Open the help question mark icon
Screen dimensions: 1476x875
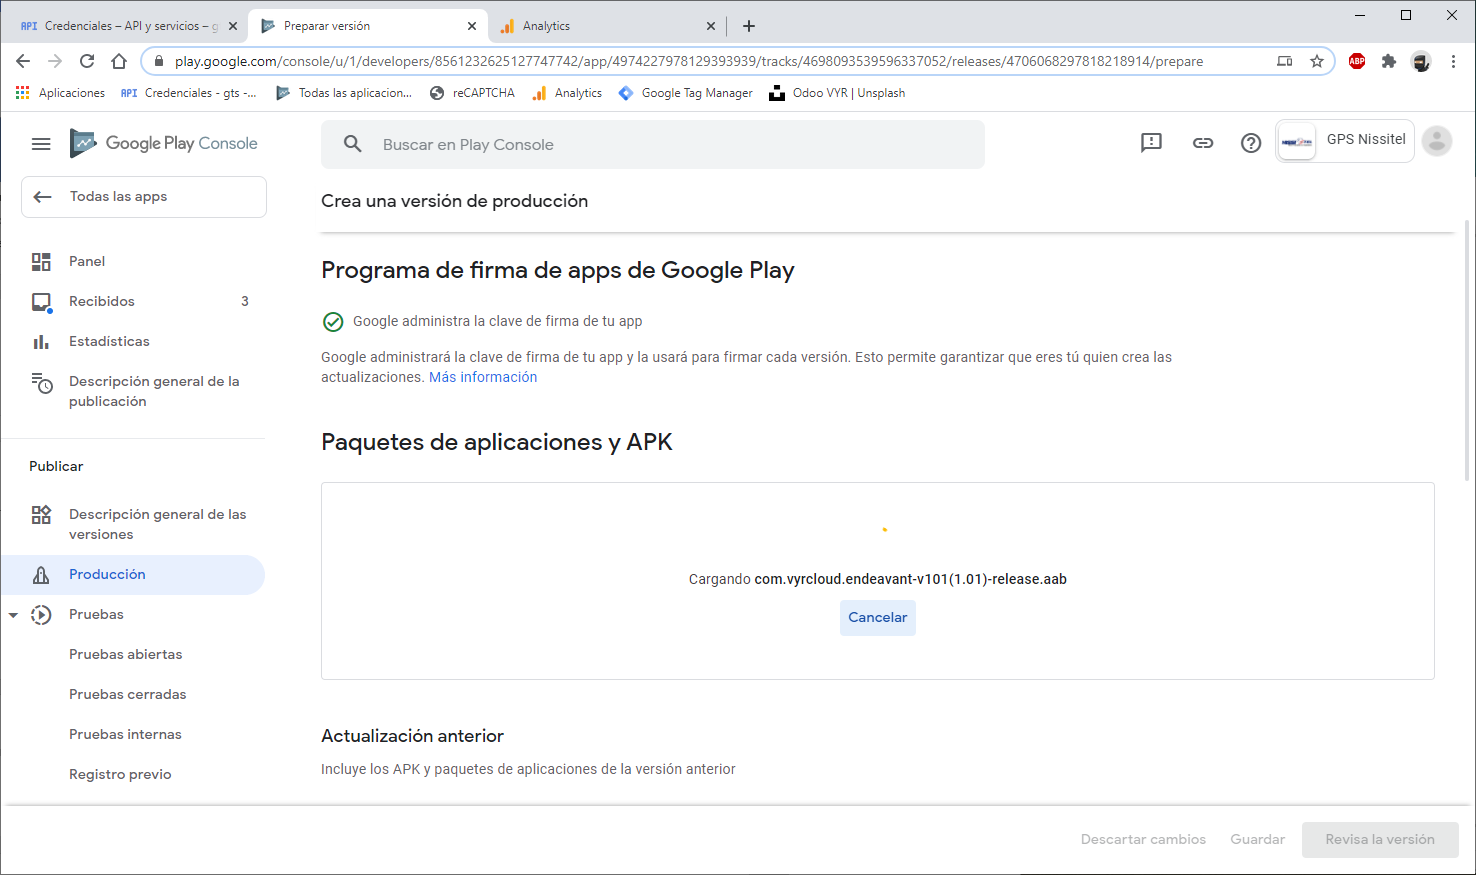click(x=1250, y=143)
